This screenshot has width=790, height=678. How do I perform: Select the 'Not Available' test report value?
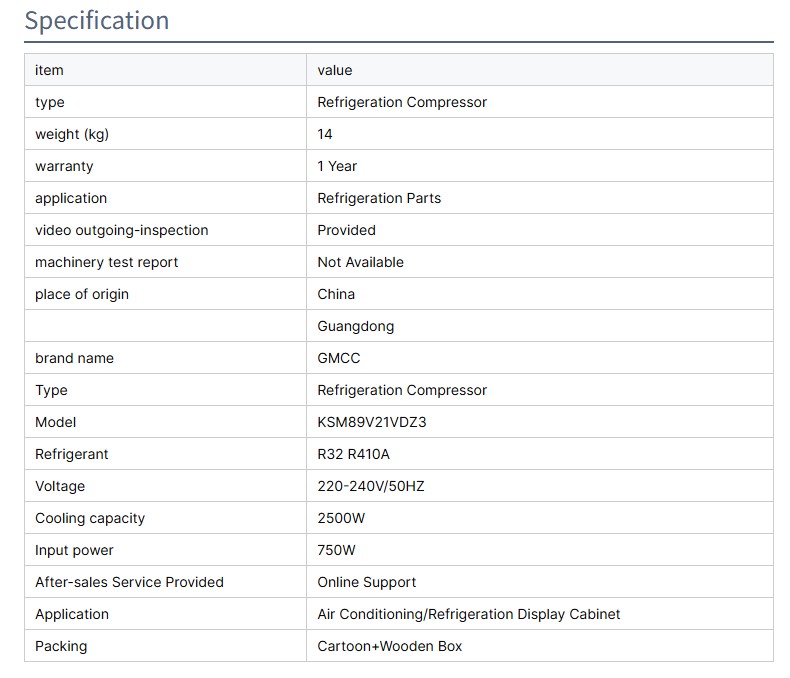360,262
